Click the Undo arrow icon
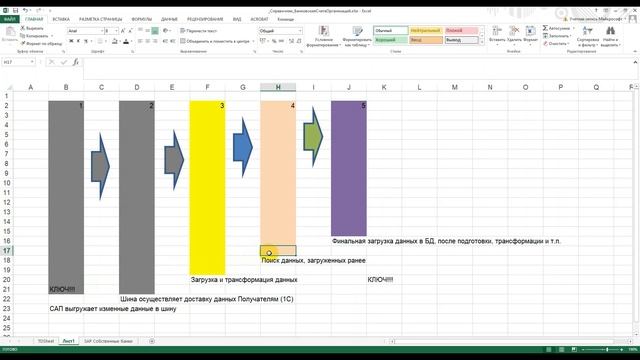This screenshot has height=360, width=640. tap(26, 11)
